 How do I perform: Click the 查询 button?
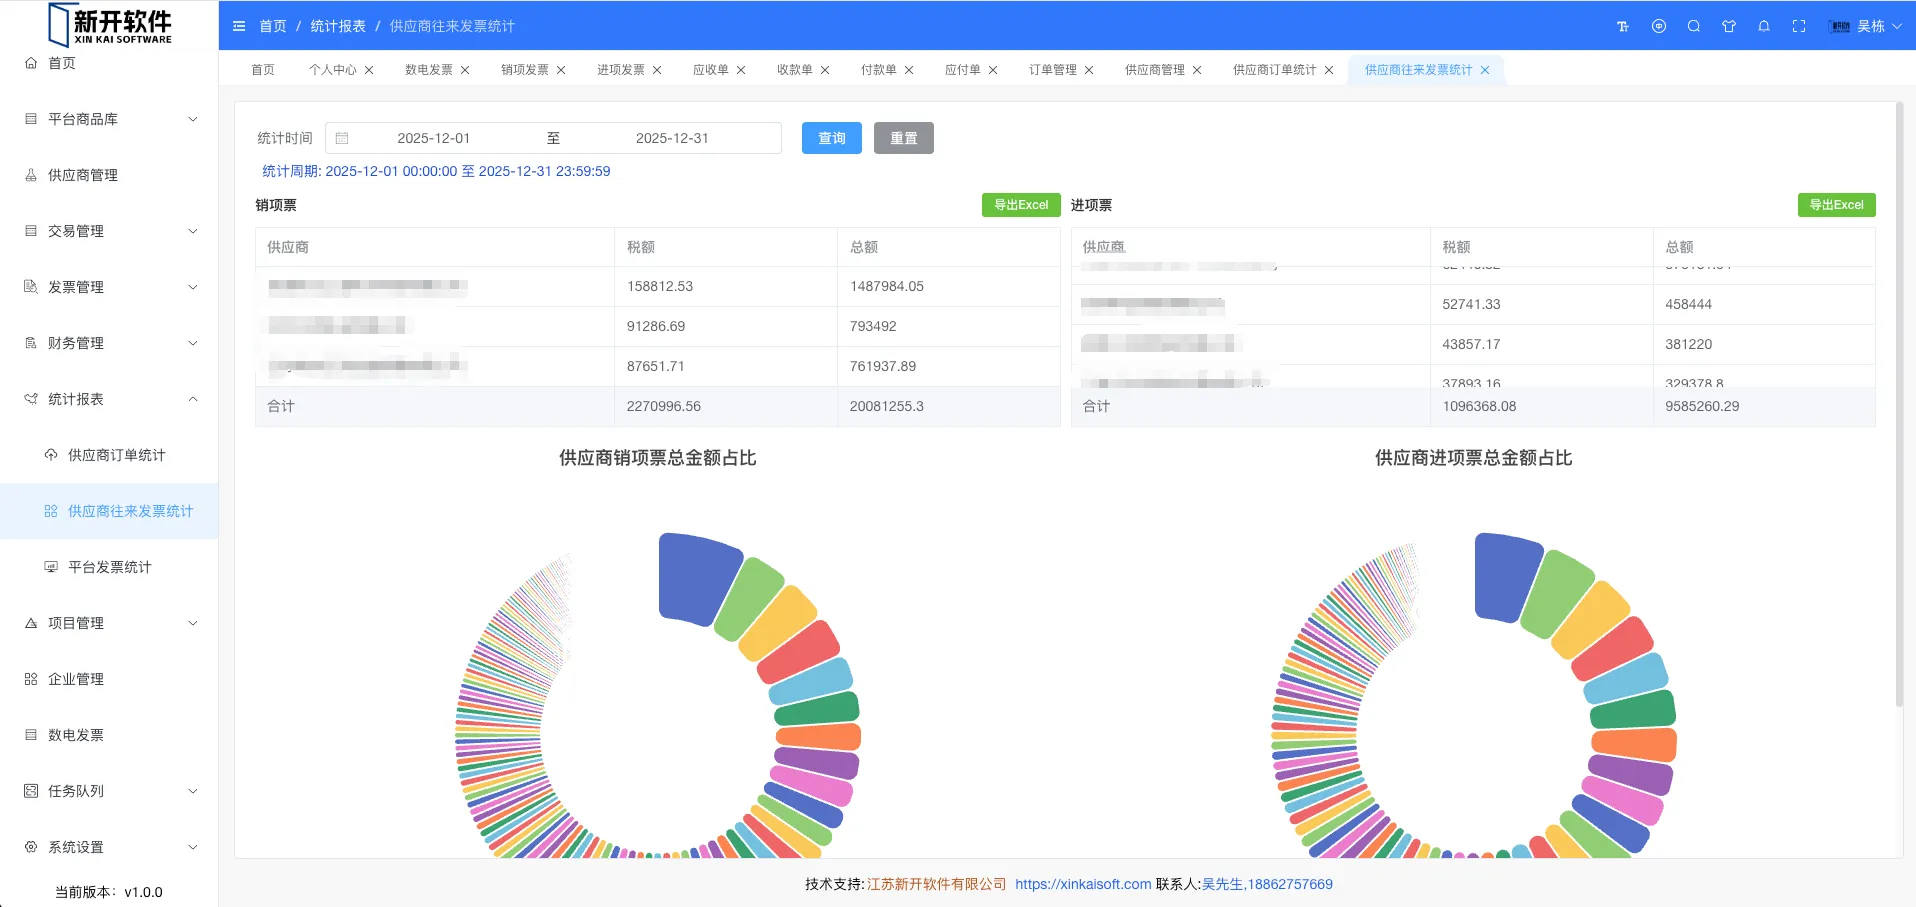pos(831,138)
